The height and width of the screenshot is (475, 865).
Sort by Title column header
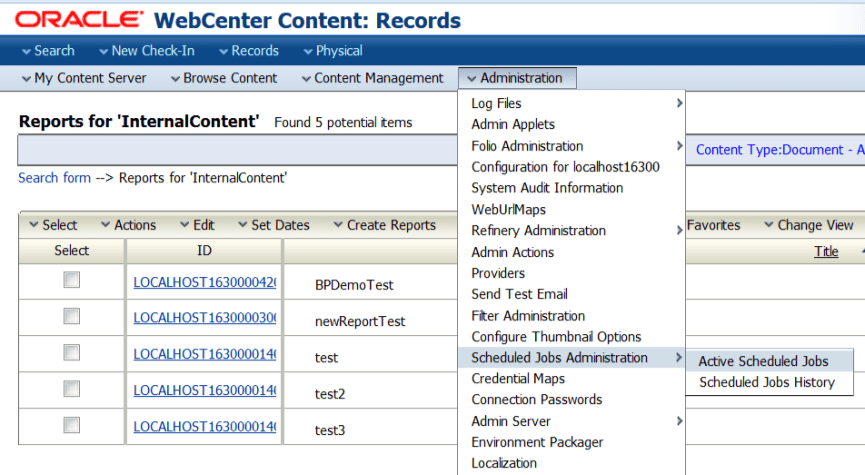(826, 252)
